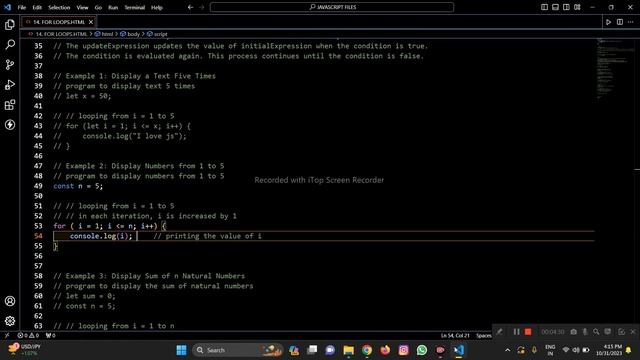
Task: Open the Run menu
Action: coord(113,7)
